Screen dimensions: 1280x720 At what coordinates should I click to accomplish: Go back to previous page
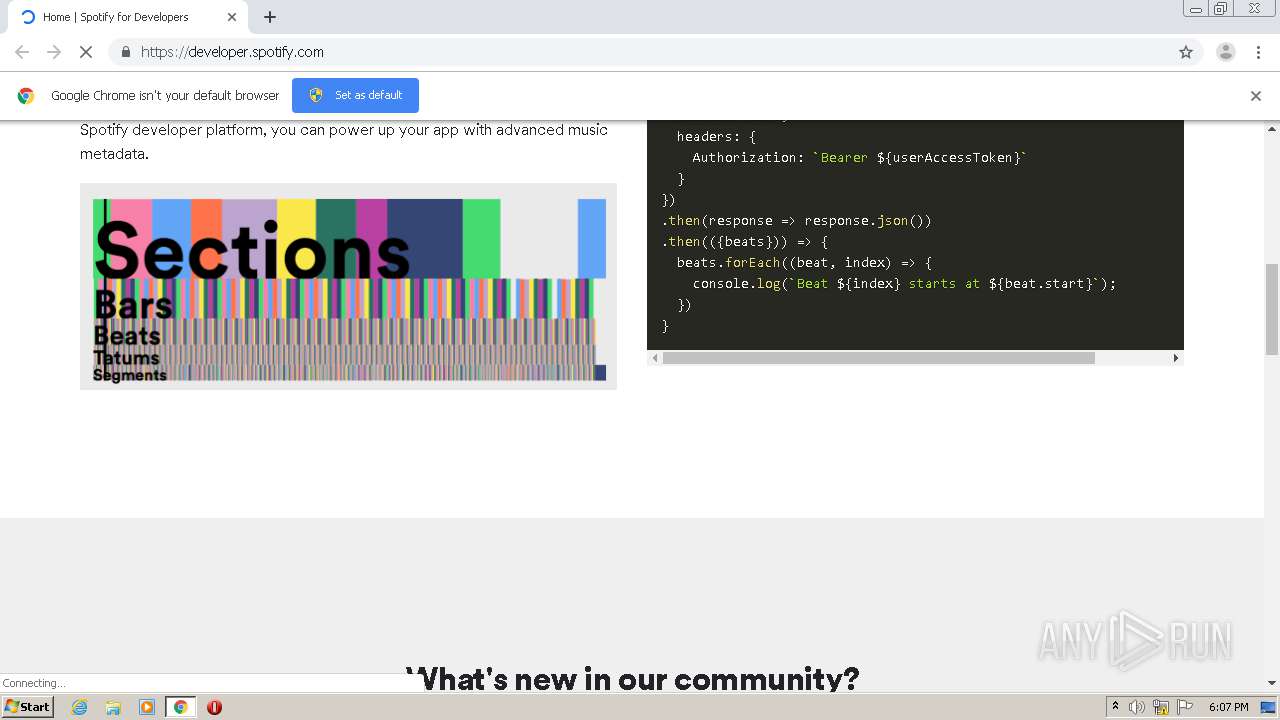coord(22,52)
